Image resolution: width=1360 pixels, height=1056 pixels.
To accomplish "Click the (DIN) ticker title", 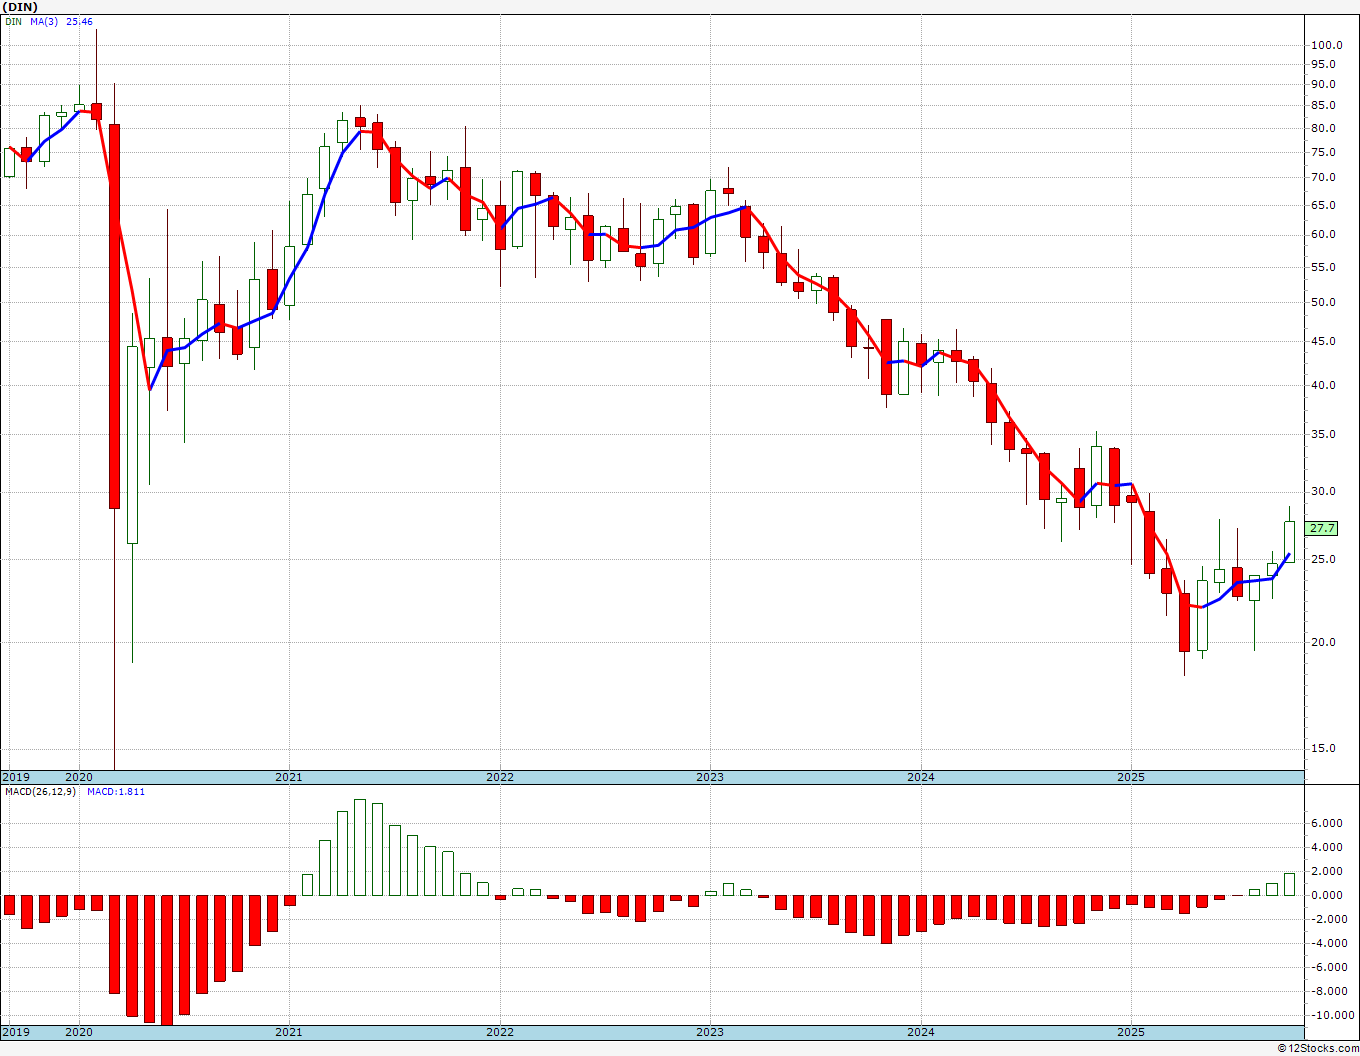I will point(21,6).
